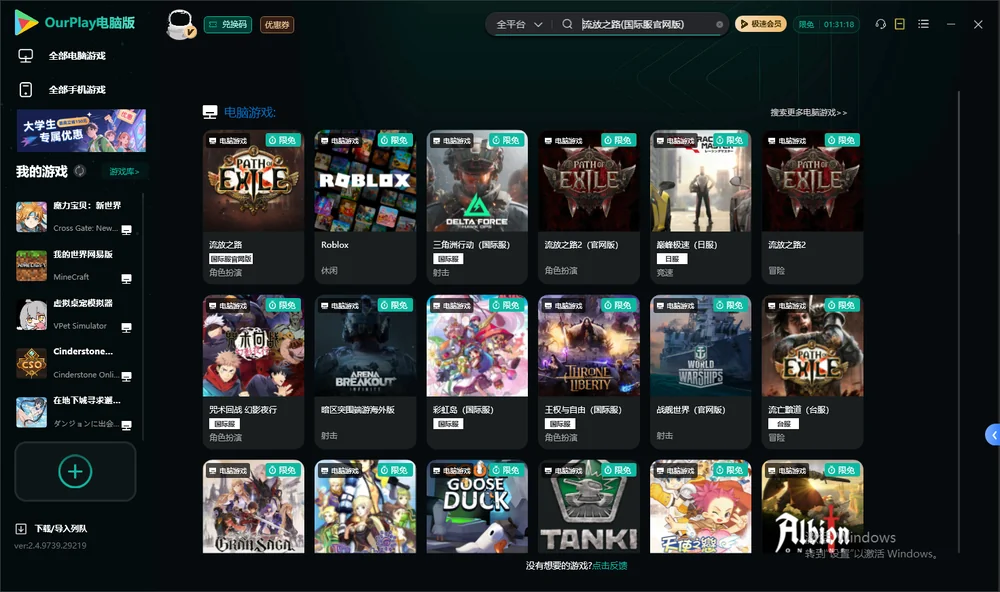
Task: Open the 大学生专属优惠 banner
Action: click(x=82, y=130)
